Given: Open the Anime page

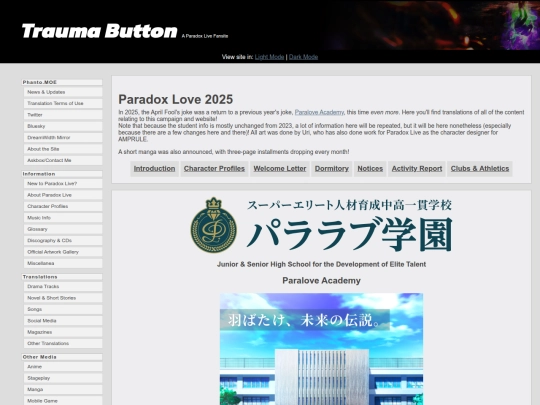Looking at the screenshot, I should [x=63, y=367].
